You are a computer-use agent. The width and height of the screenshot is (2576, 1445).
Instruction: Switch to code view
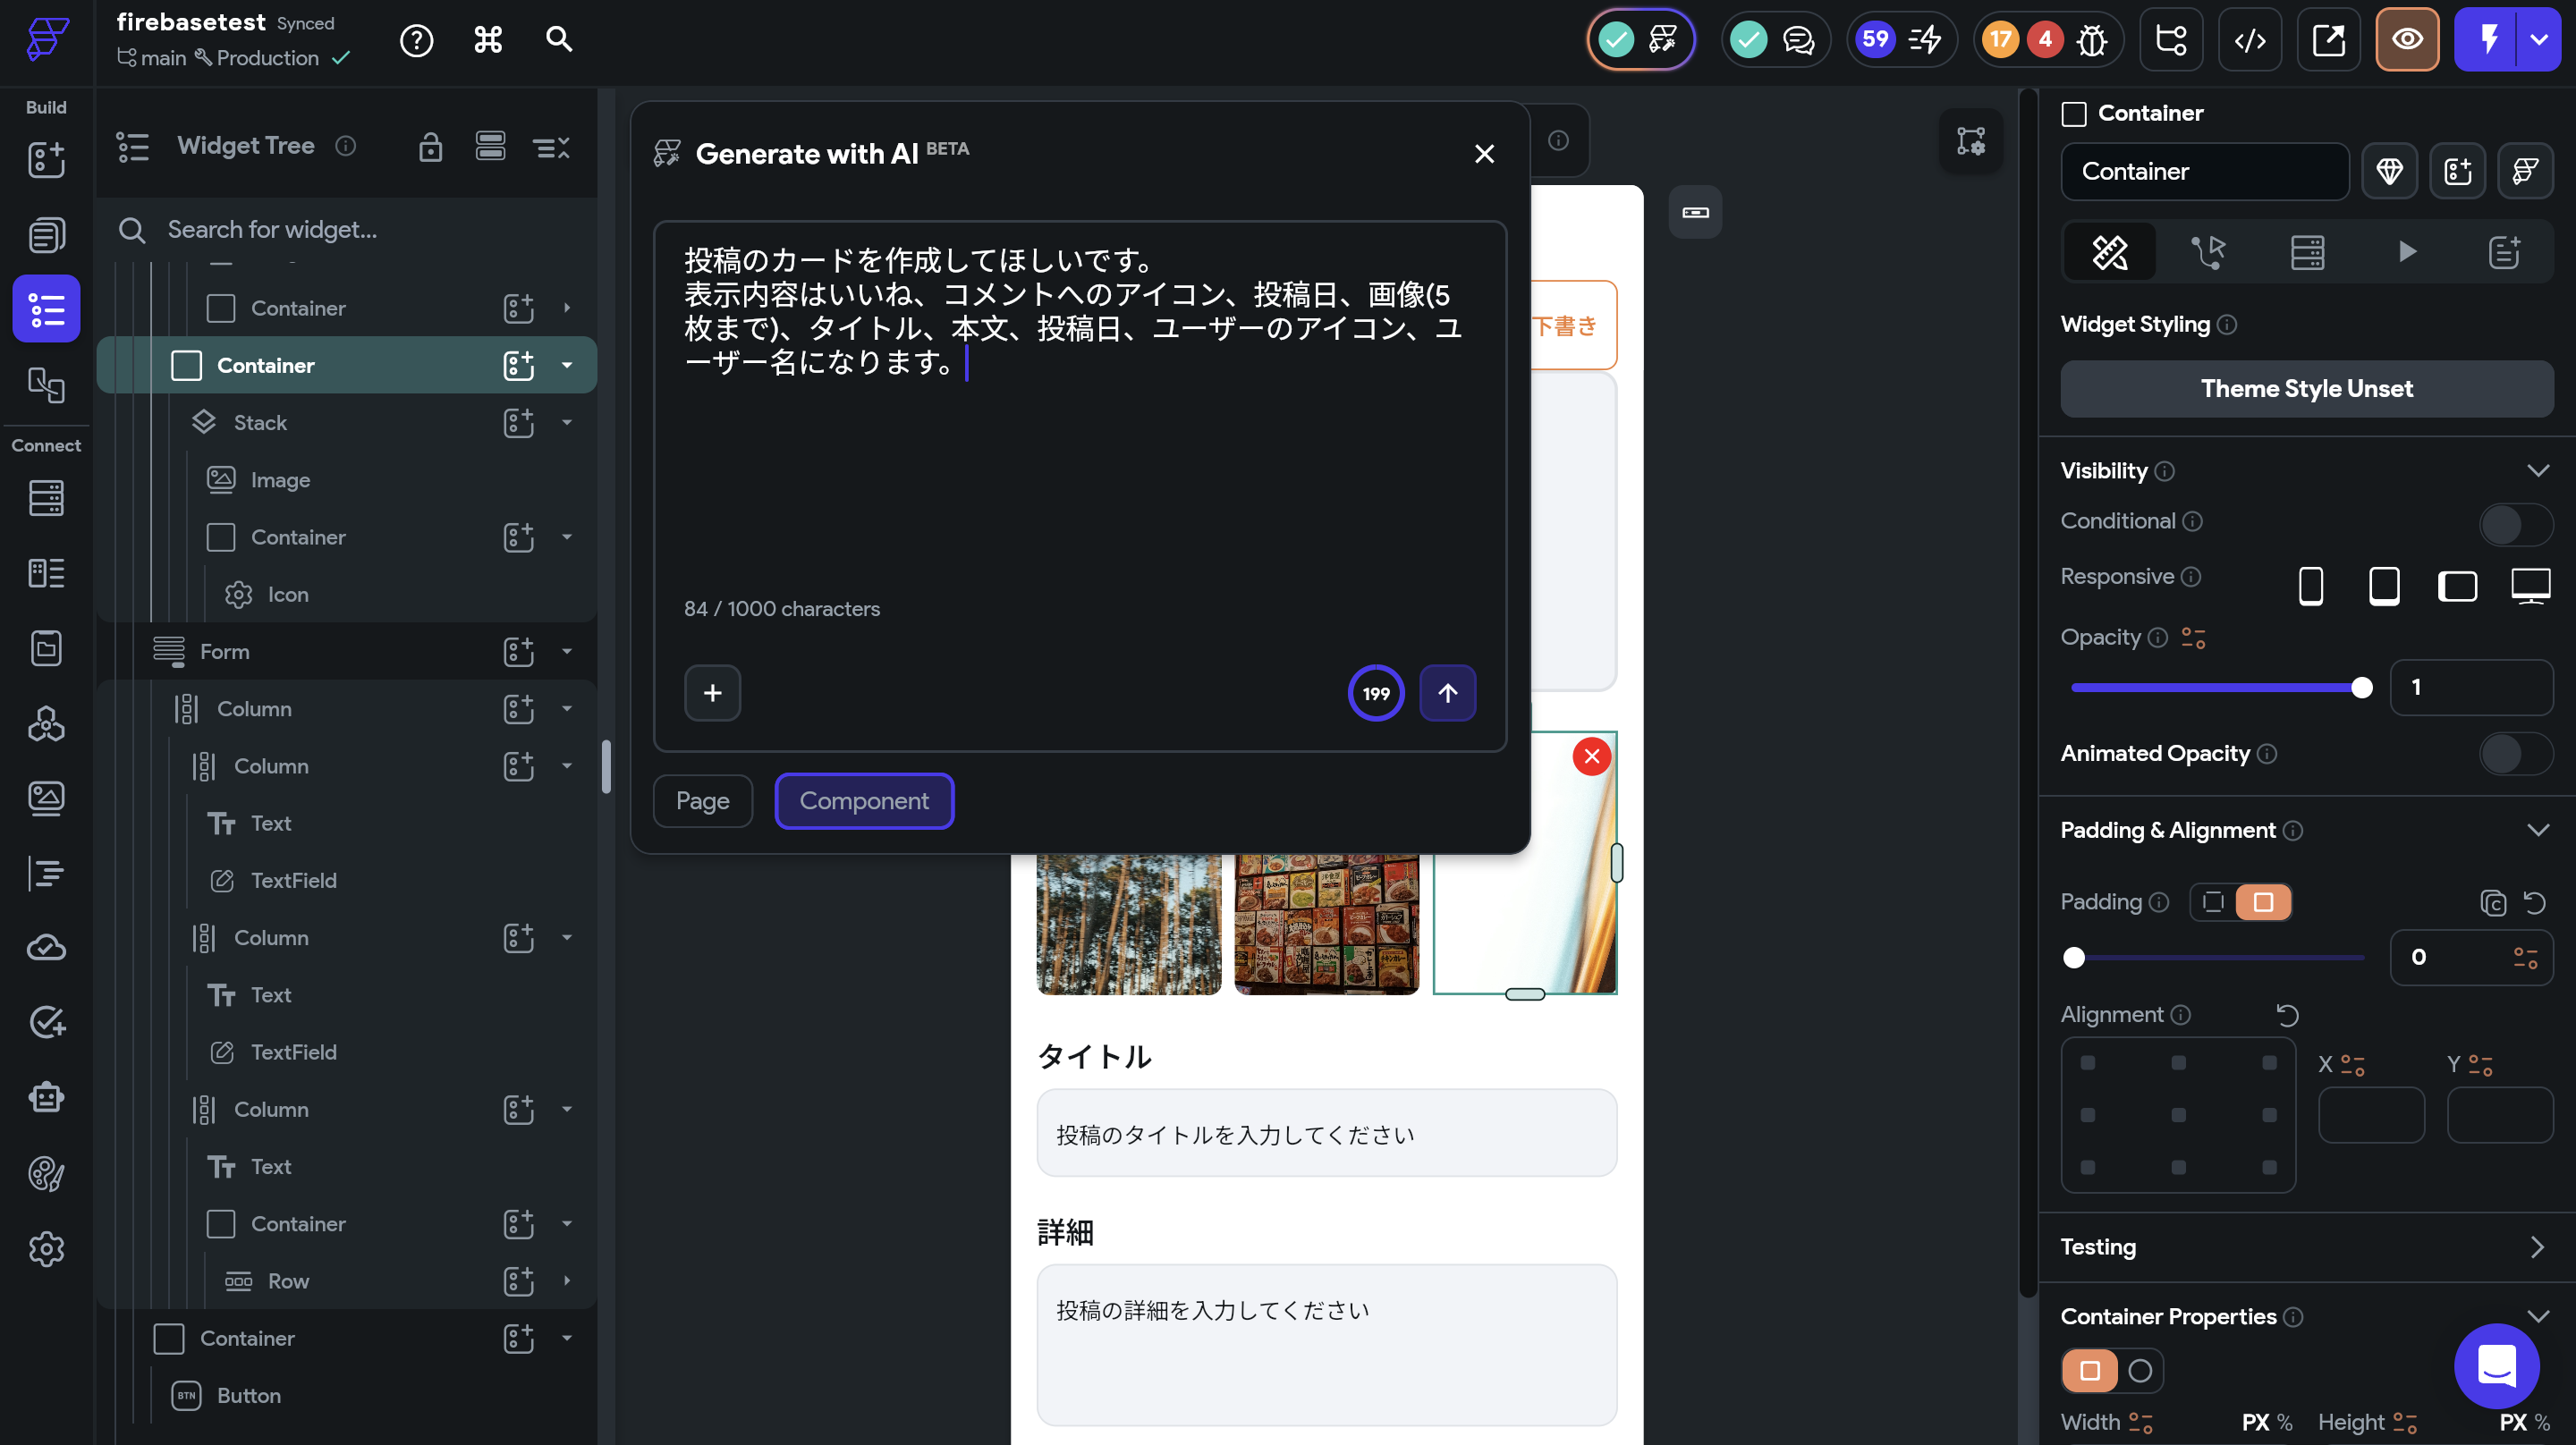coord(2250,40)
